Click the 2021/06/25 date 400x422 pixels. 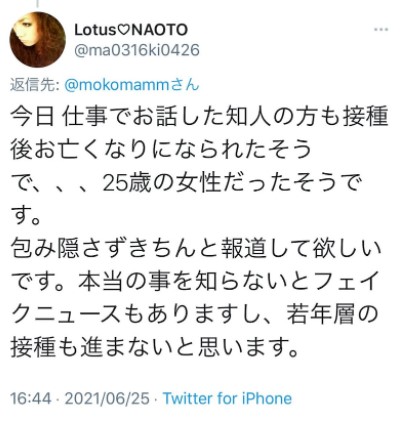pyautogui.click(x=107, y=399)
